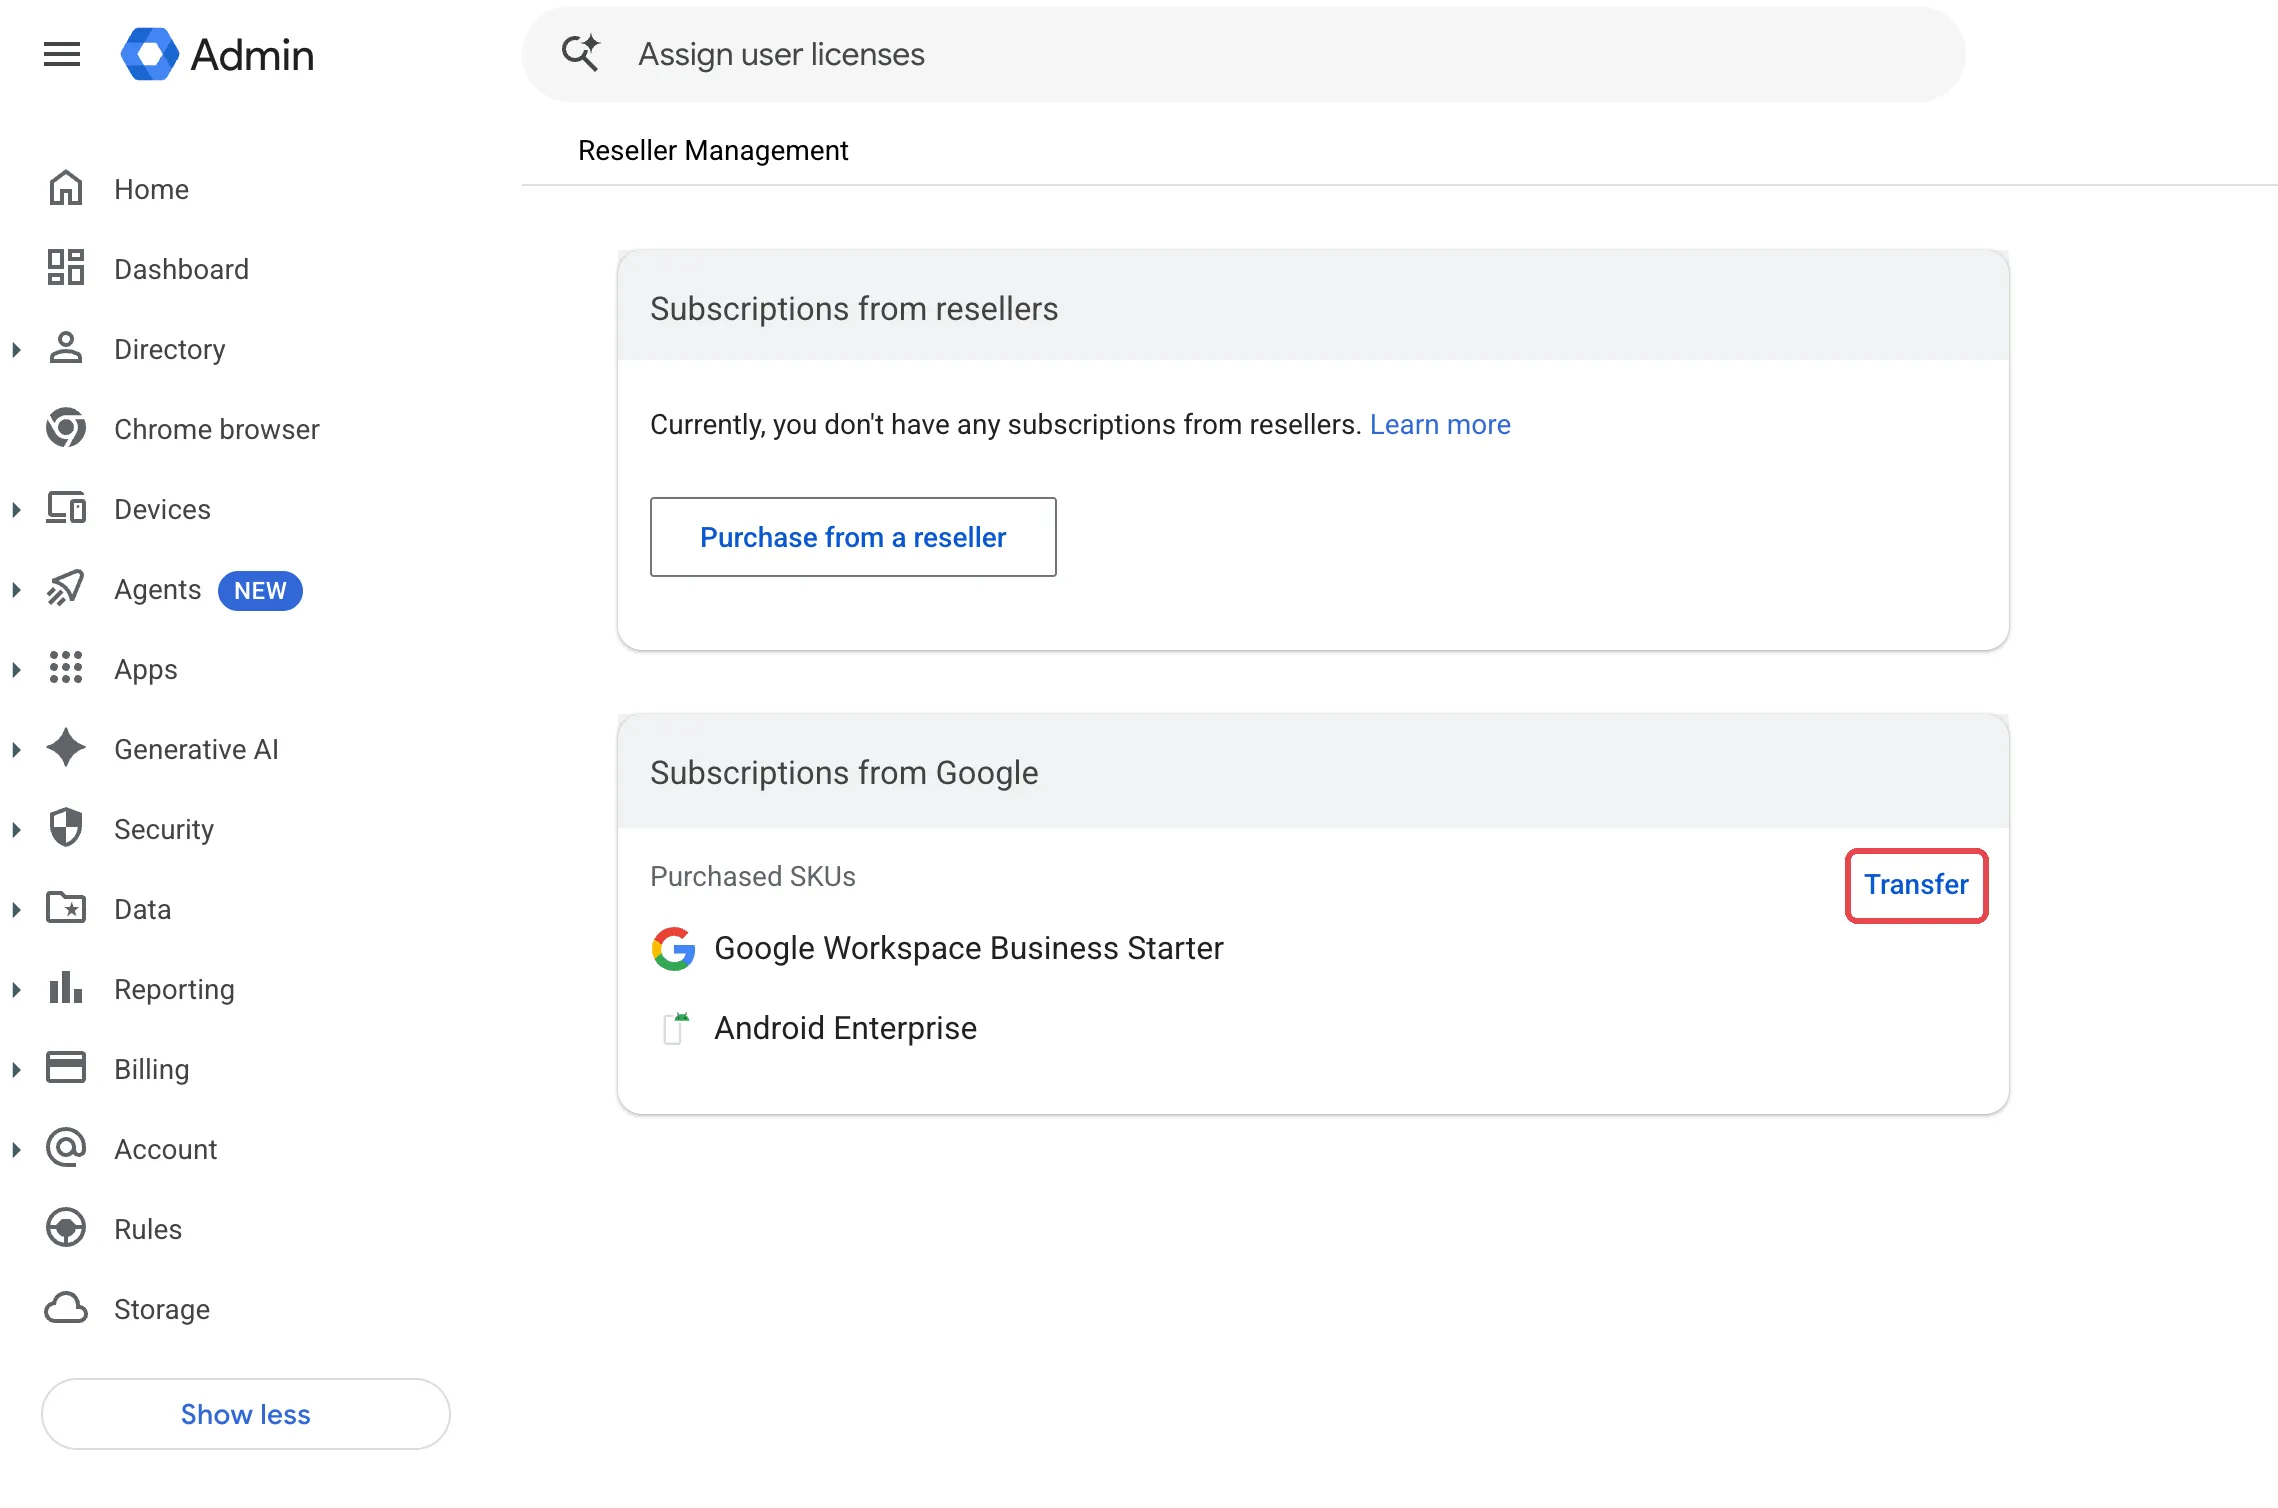
Task: Click the Google G logo by Workspace
Action: point(674,948)
